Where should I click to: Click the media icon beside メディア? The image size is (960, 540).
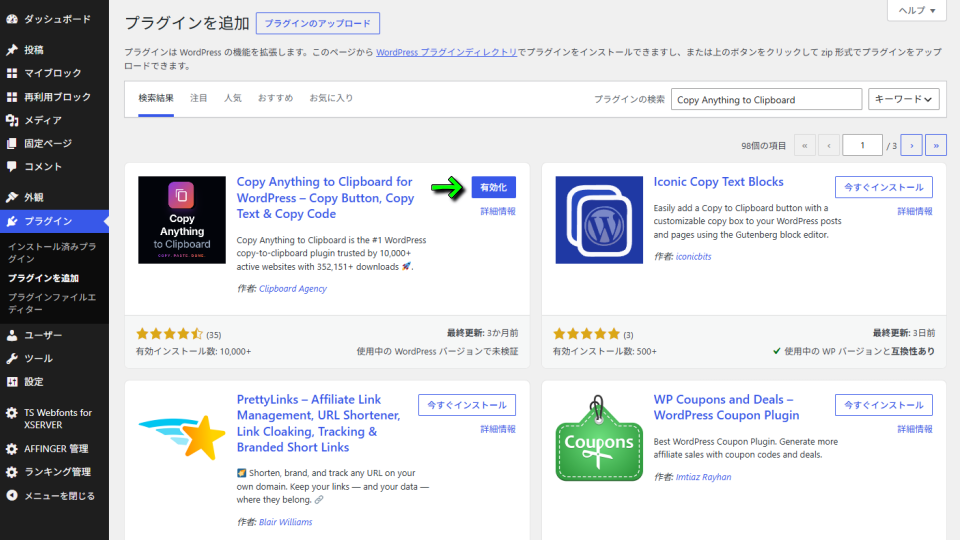(x=12, y=120)
